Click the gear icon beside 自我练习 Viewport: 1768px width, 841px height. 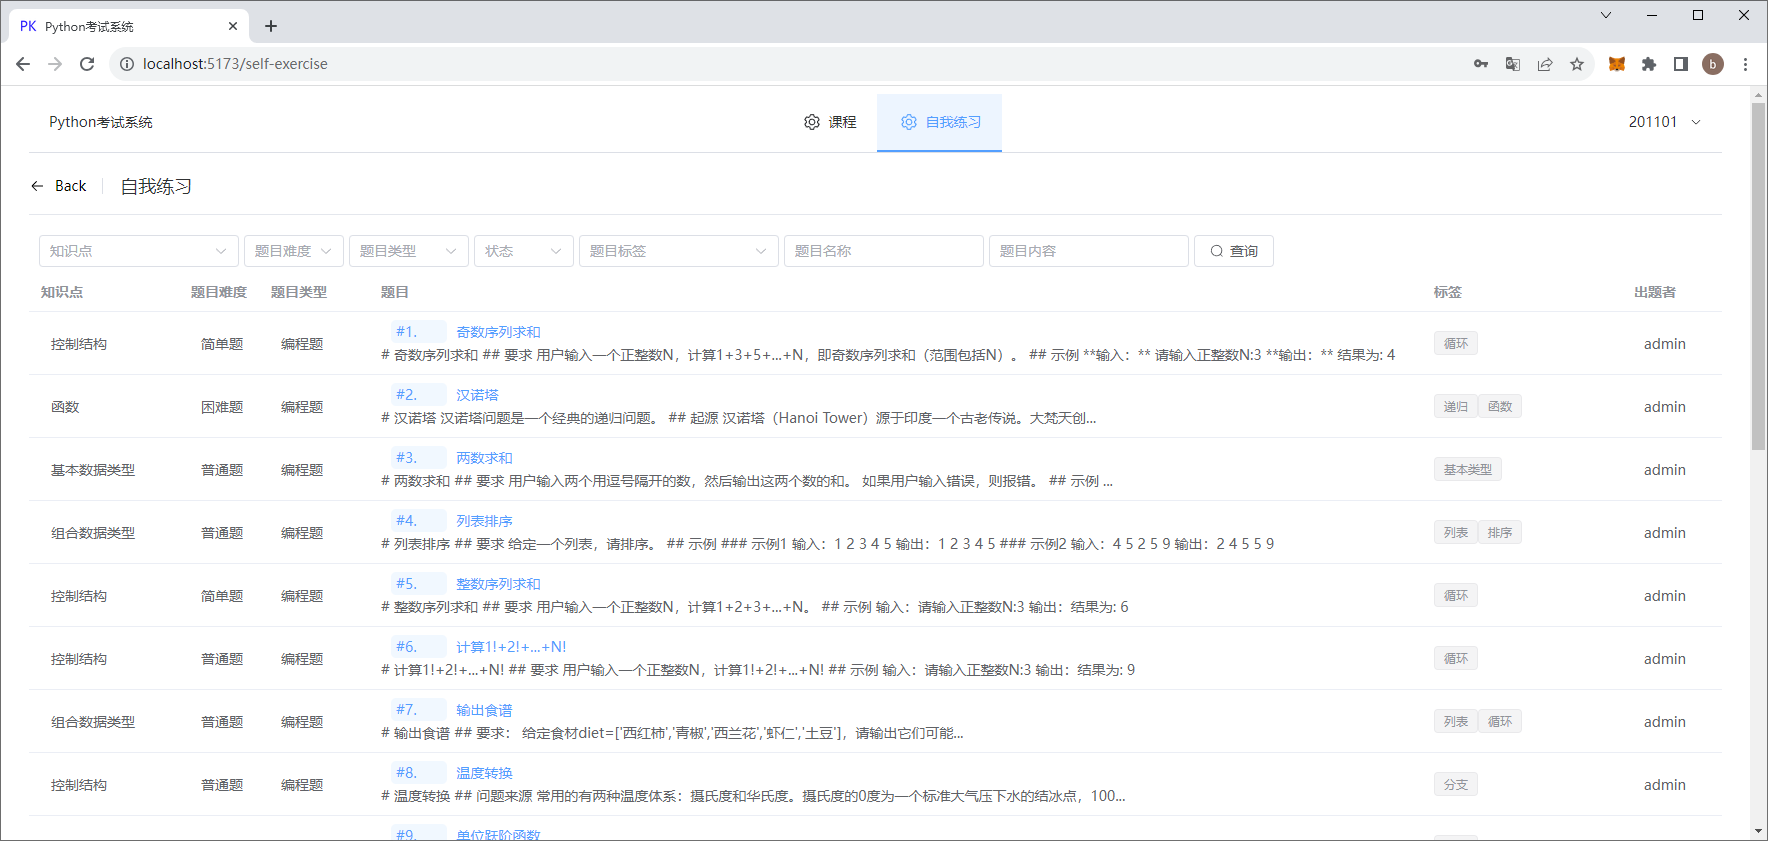point(909,122)
